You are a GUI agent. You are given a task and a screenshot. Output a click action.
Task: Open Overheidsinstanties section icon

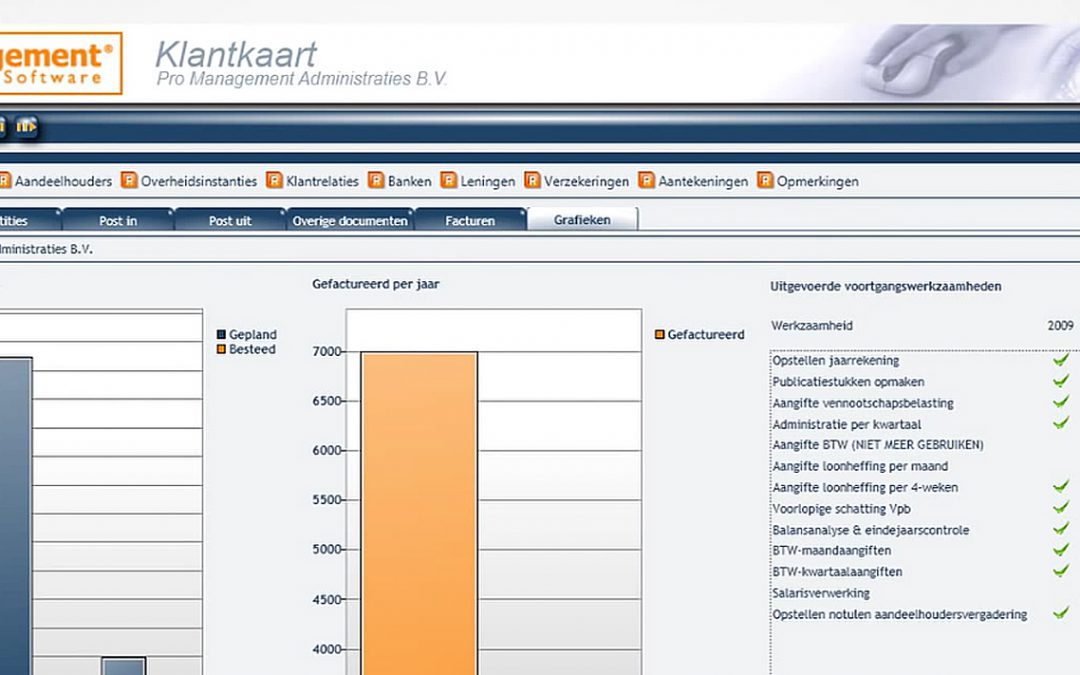129,180
